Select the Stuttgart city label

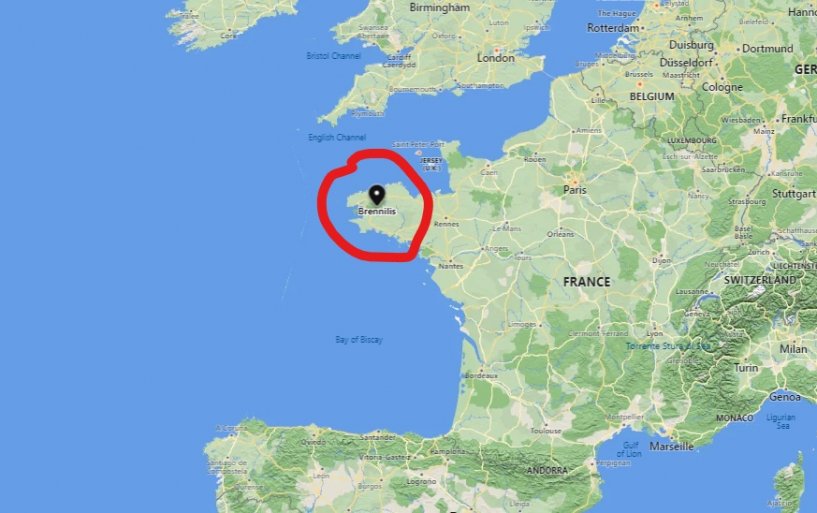click(x=794, y=194)
